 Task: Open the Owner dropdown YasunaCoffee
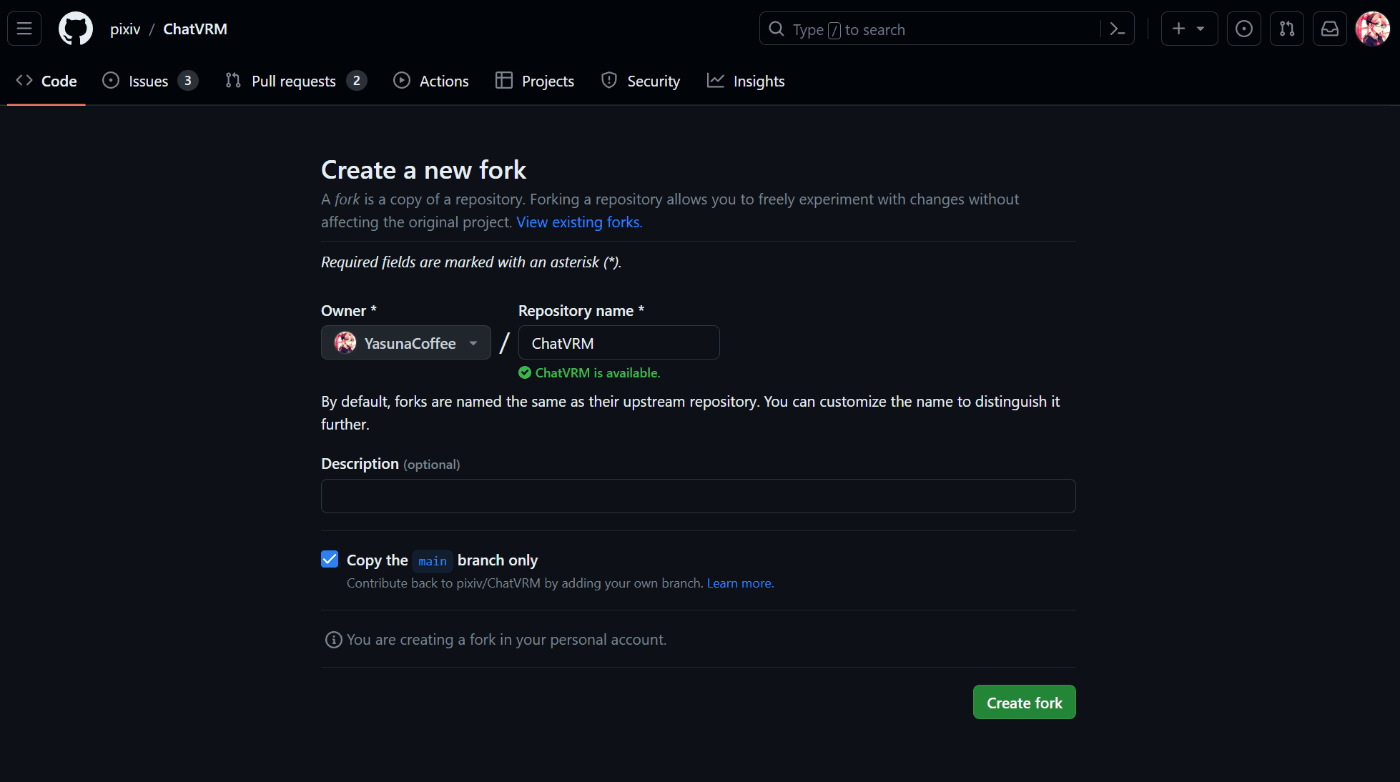click(406, 343)
